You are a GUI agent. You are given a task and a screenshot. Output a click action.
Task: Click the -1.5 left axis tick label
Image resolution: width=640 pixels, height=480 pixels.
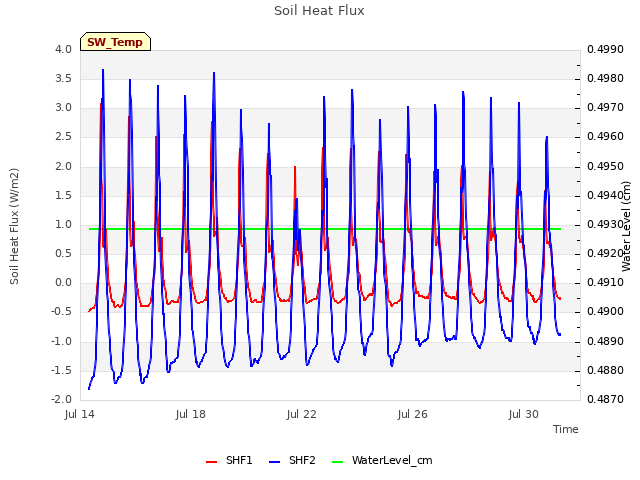[x=62, y=370]
